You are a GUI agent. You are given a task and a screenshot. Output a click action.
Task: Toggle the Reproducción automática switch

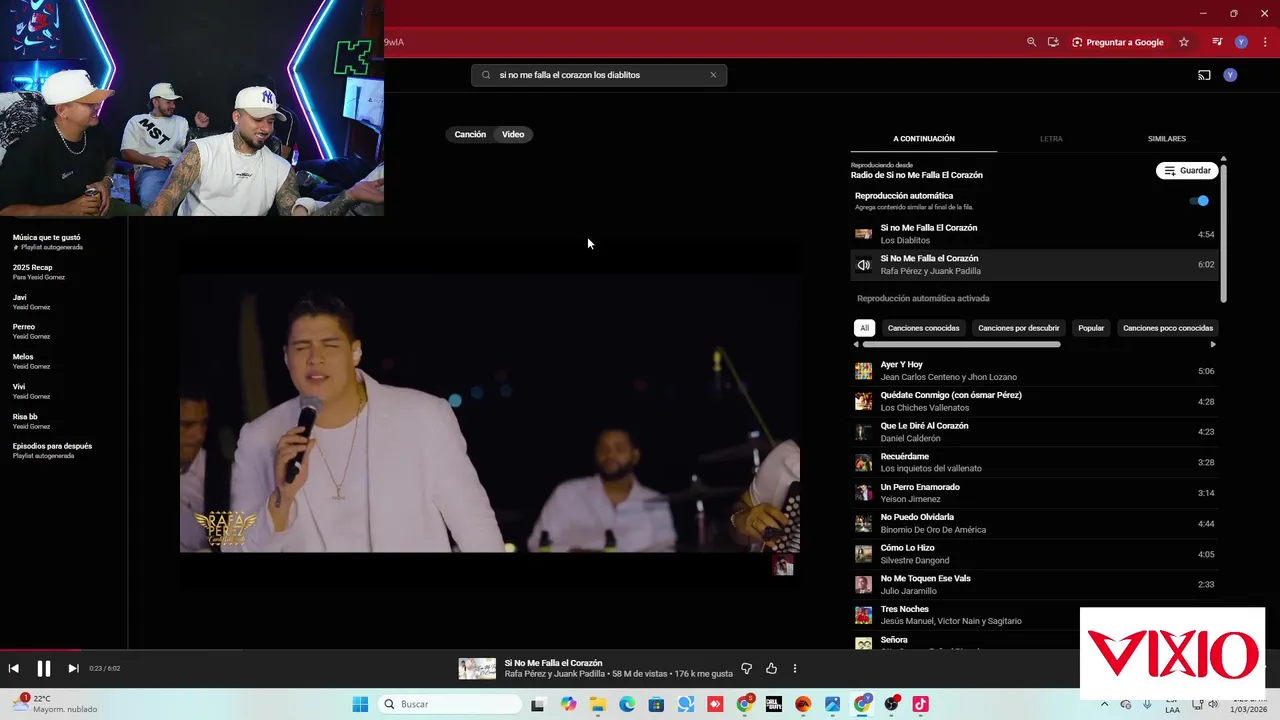(1198, 201)
